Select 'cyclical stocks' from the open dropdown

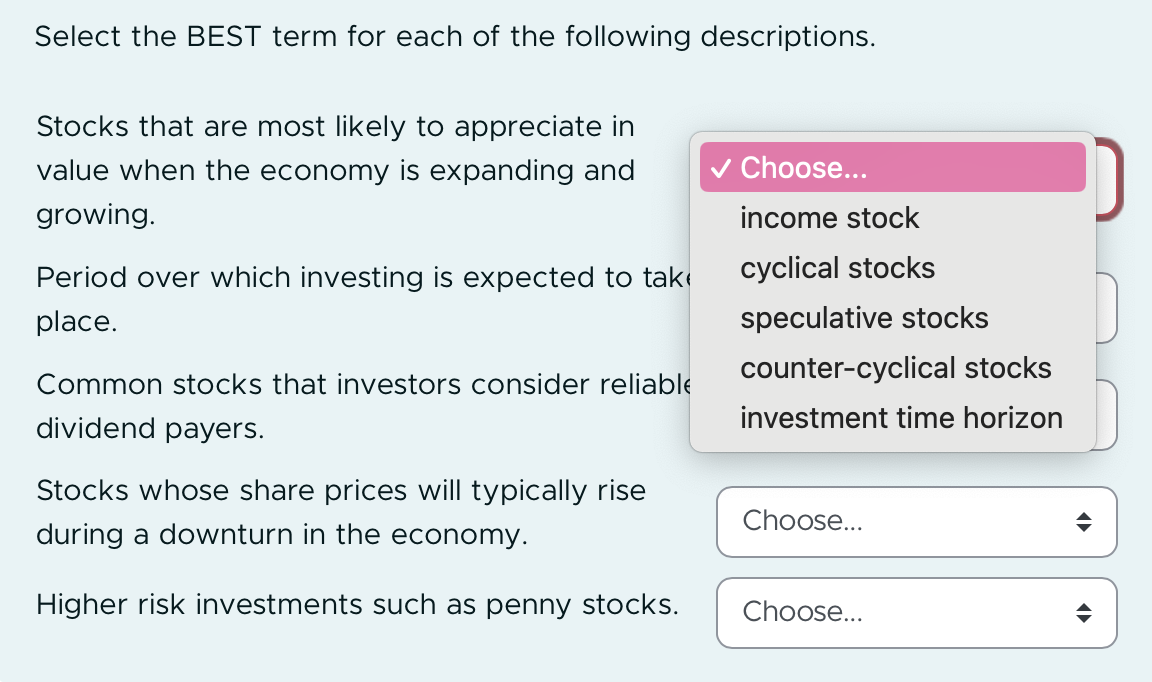837,268
